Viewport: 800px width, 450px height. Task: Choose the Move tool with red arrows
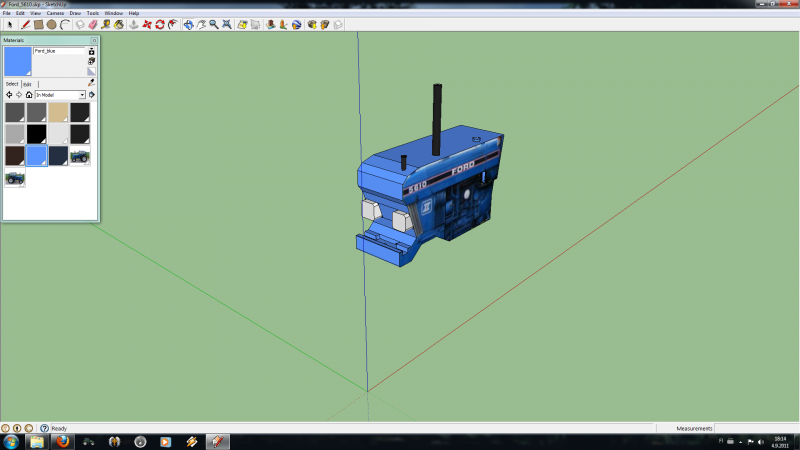point(147,24)
